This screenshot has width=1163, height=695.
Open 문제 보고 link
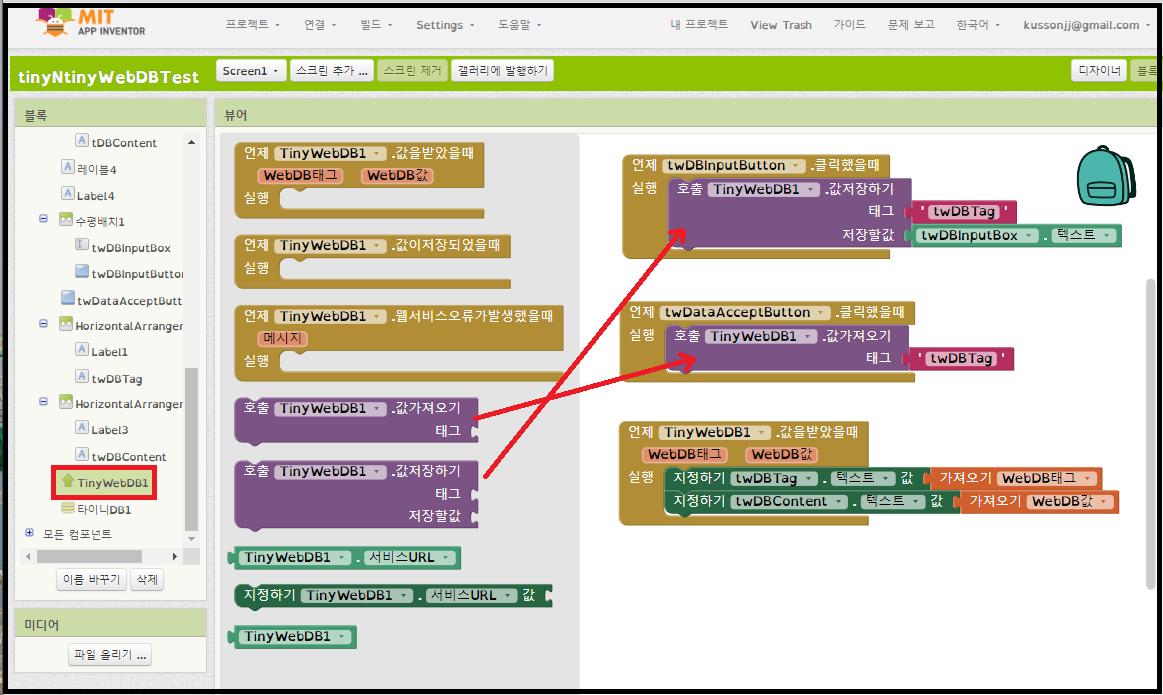[x=911, y=24]
